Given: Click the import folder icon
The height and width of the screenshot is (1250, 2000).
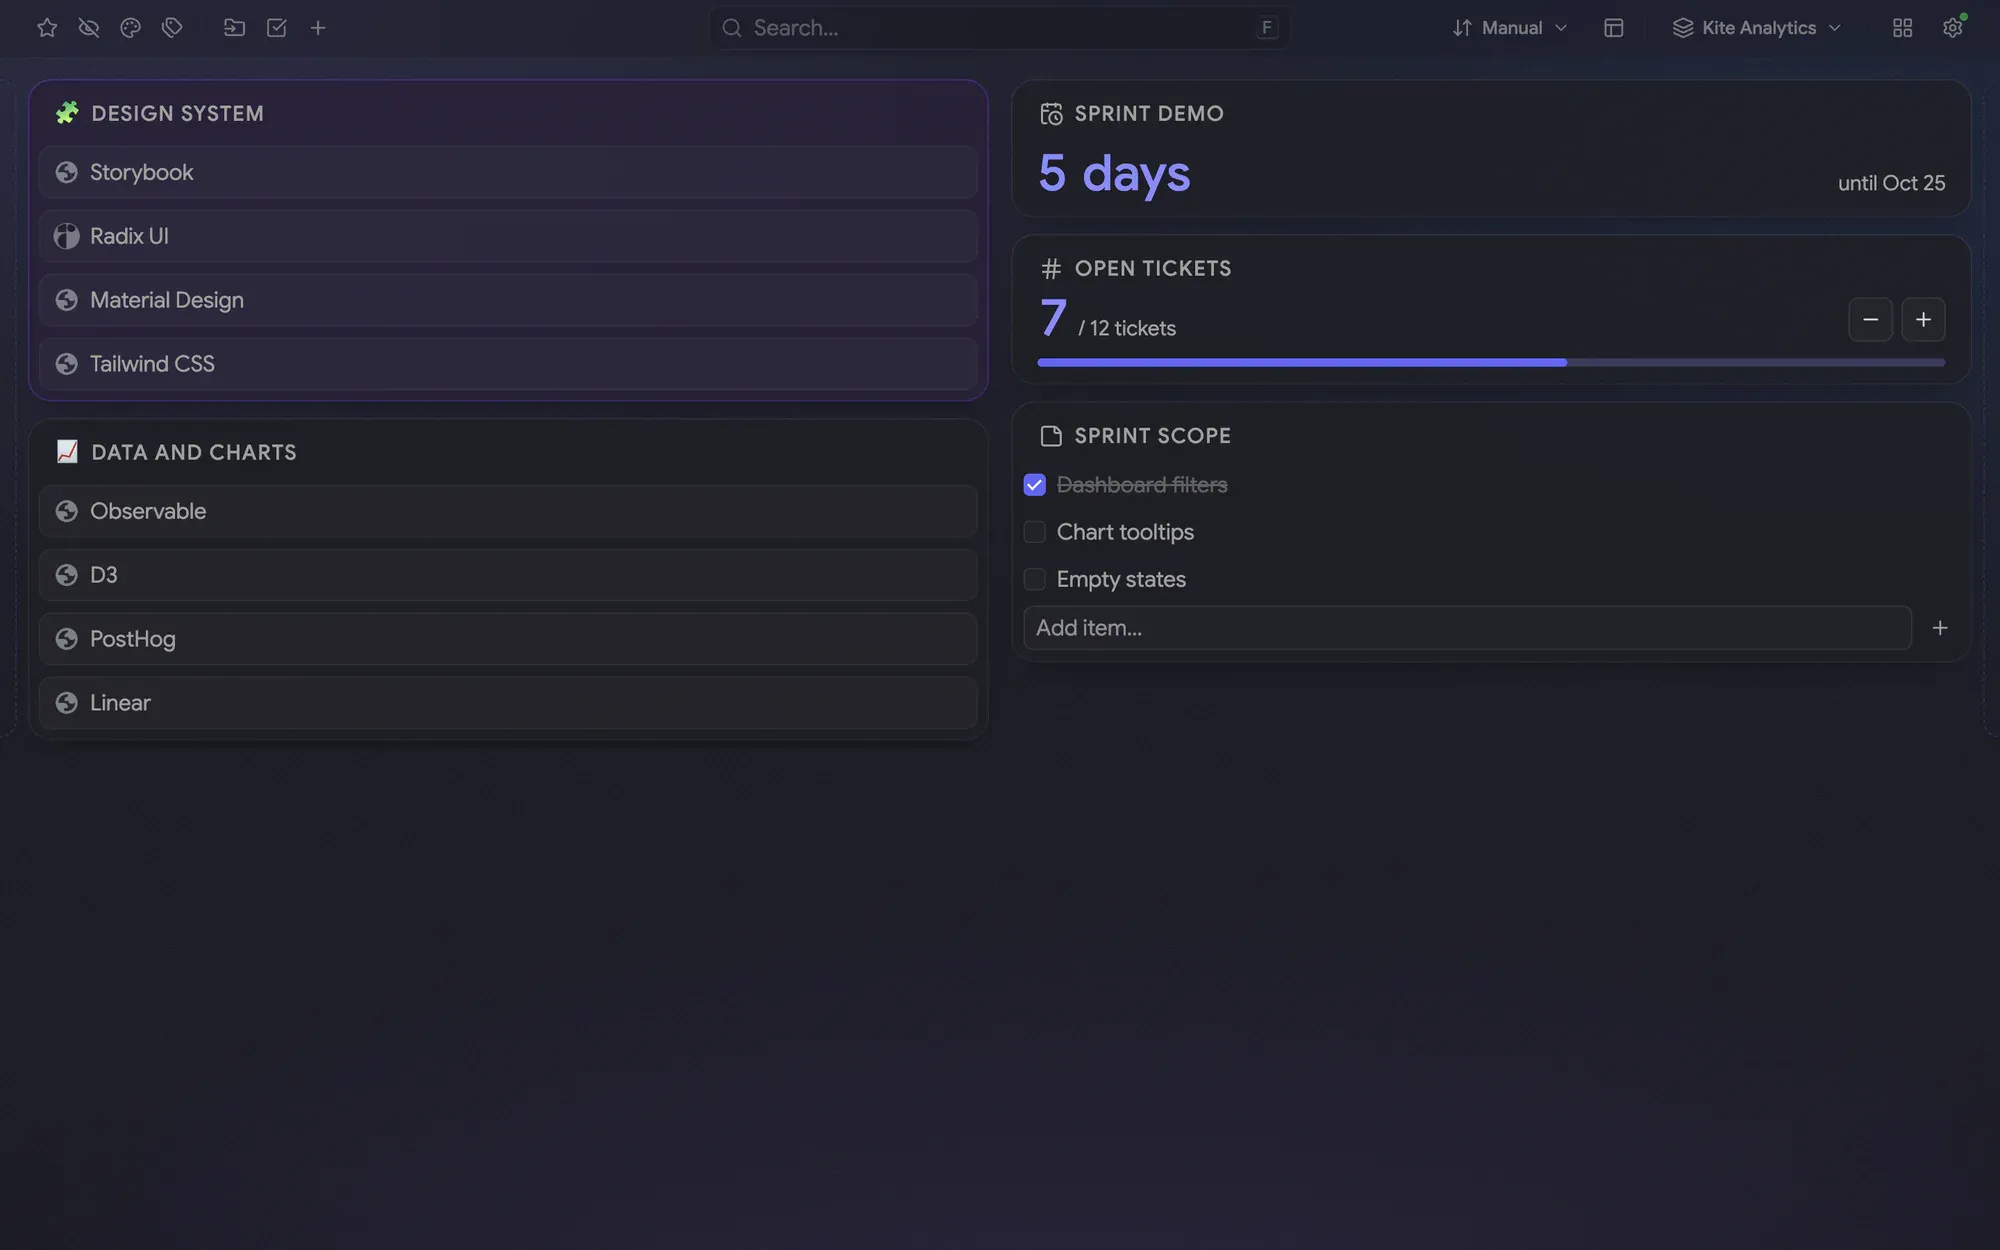Looking at the screenshot, I should coord(234,28).
